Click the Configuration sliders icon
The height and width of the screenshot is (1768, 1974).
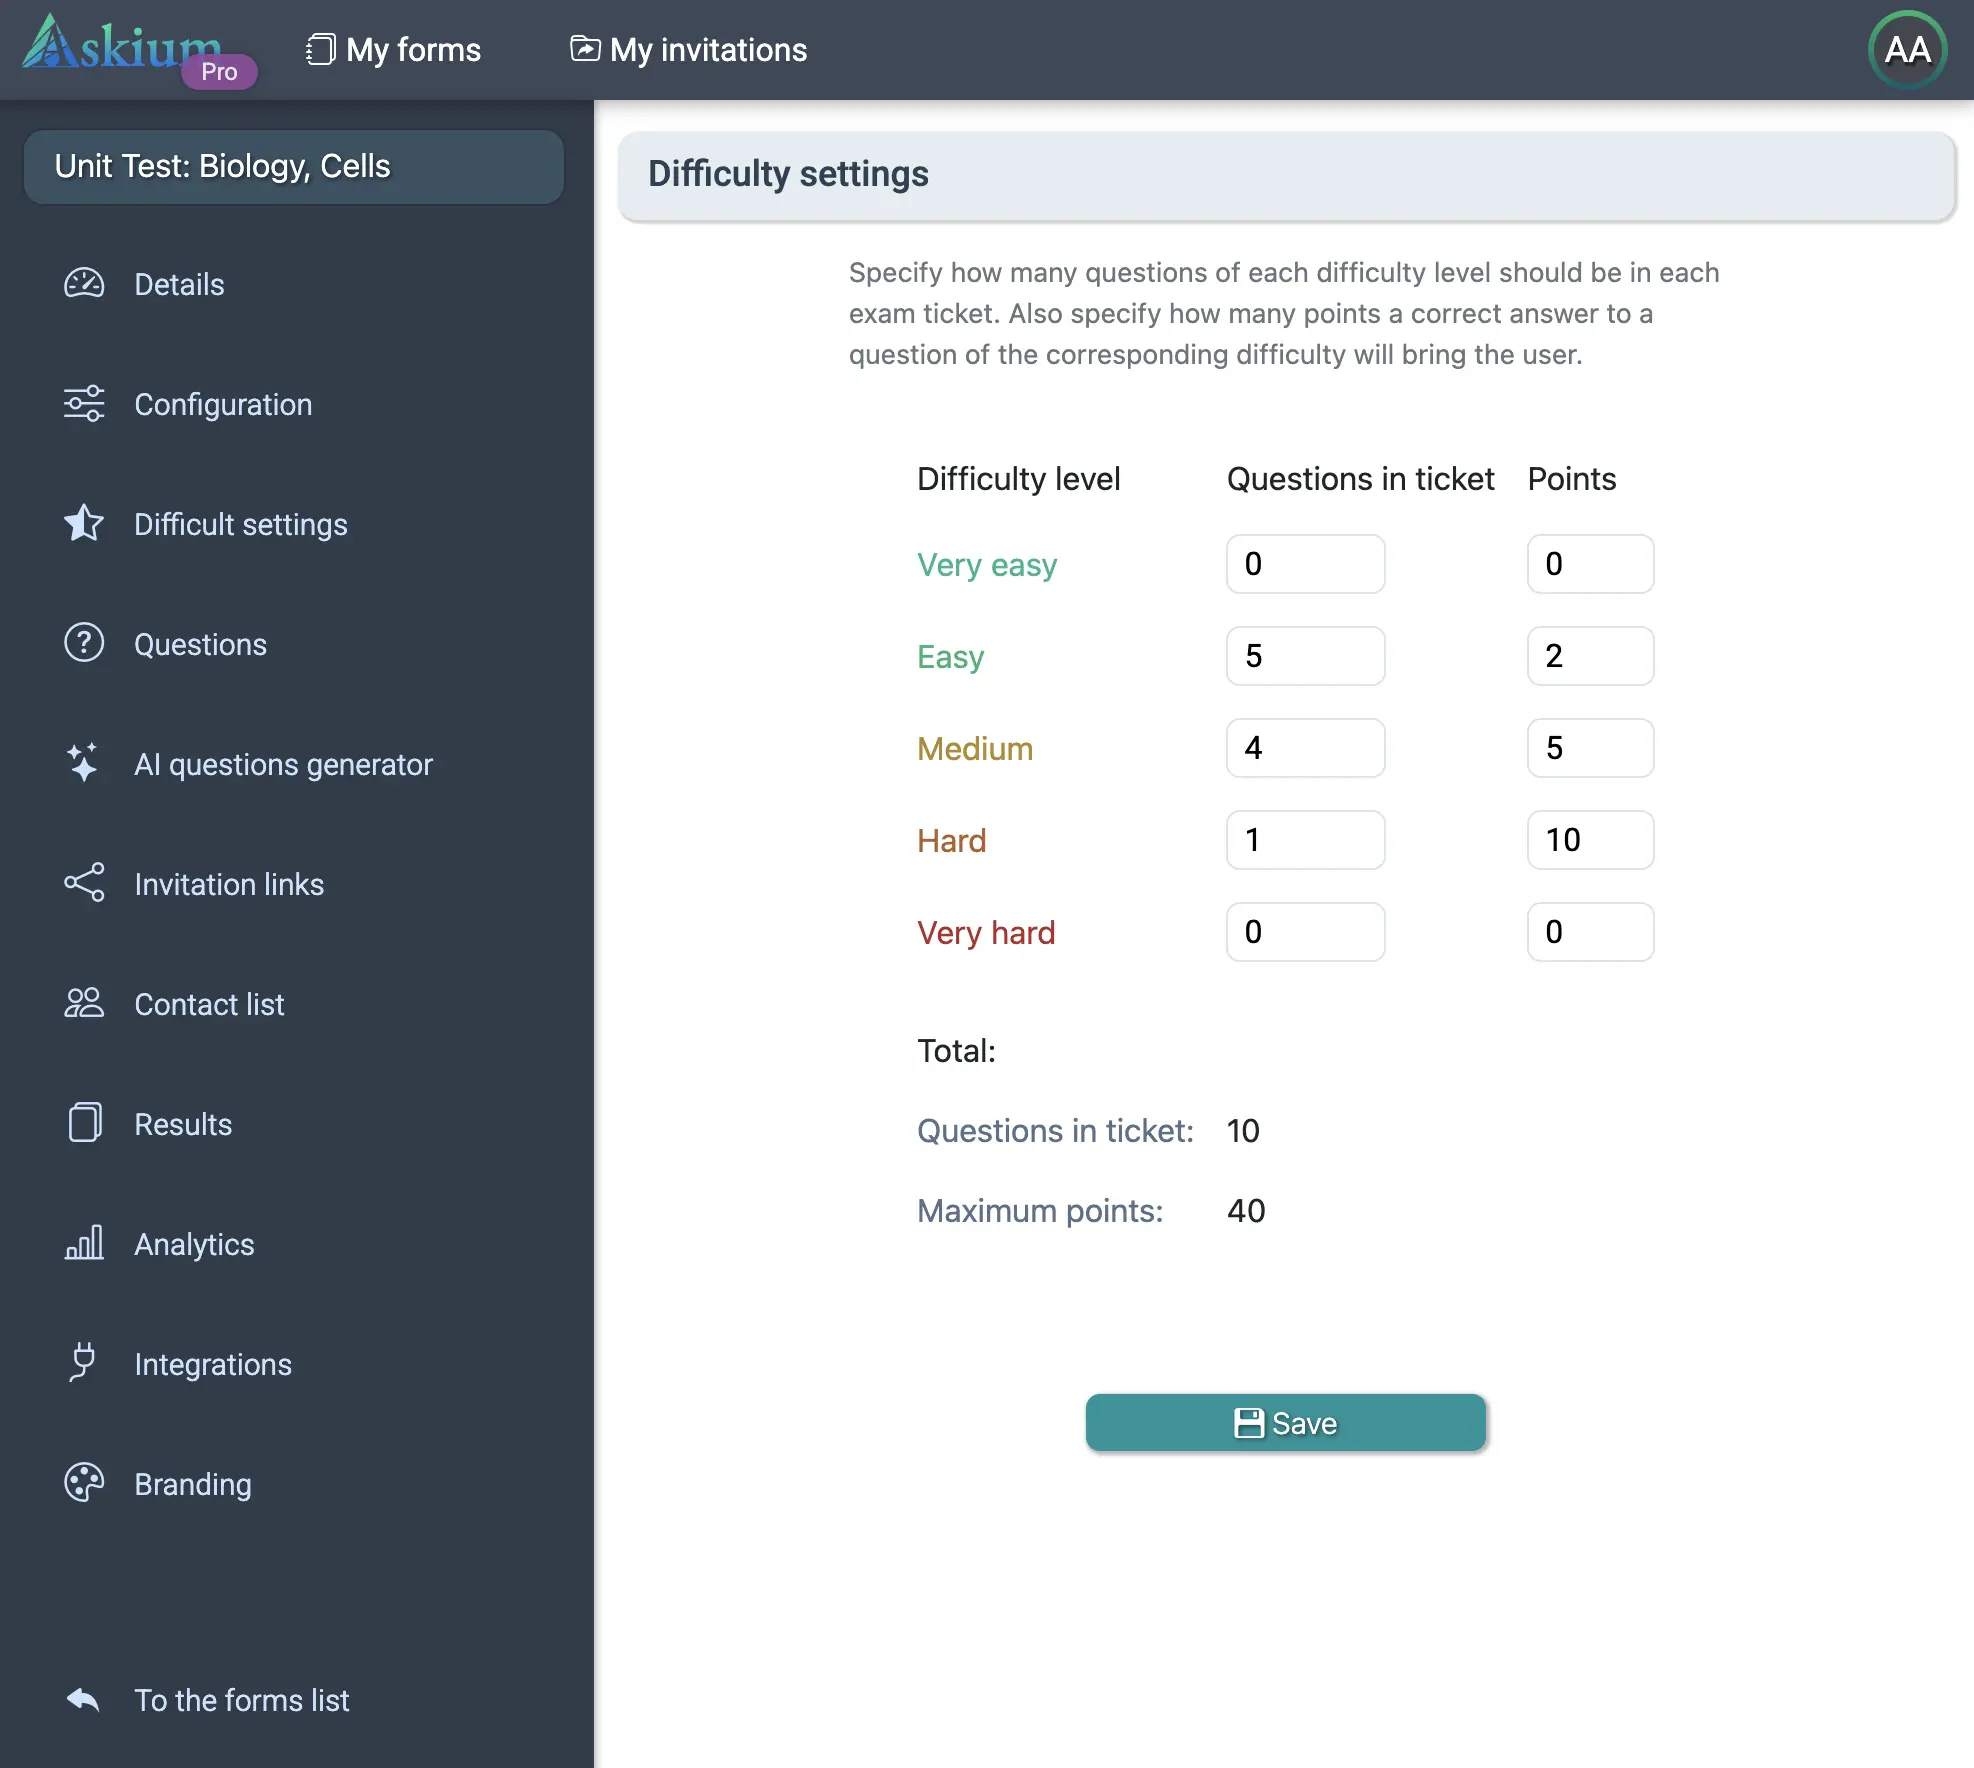(84, 404)
